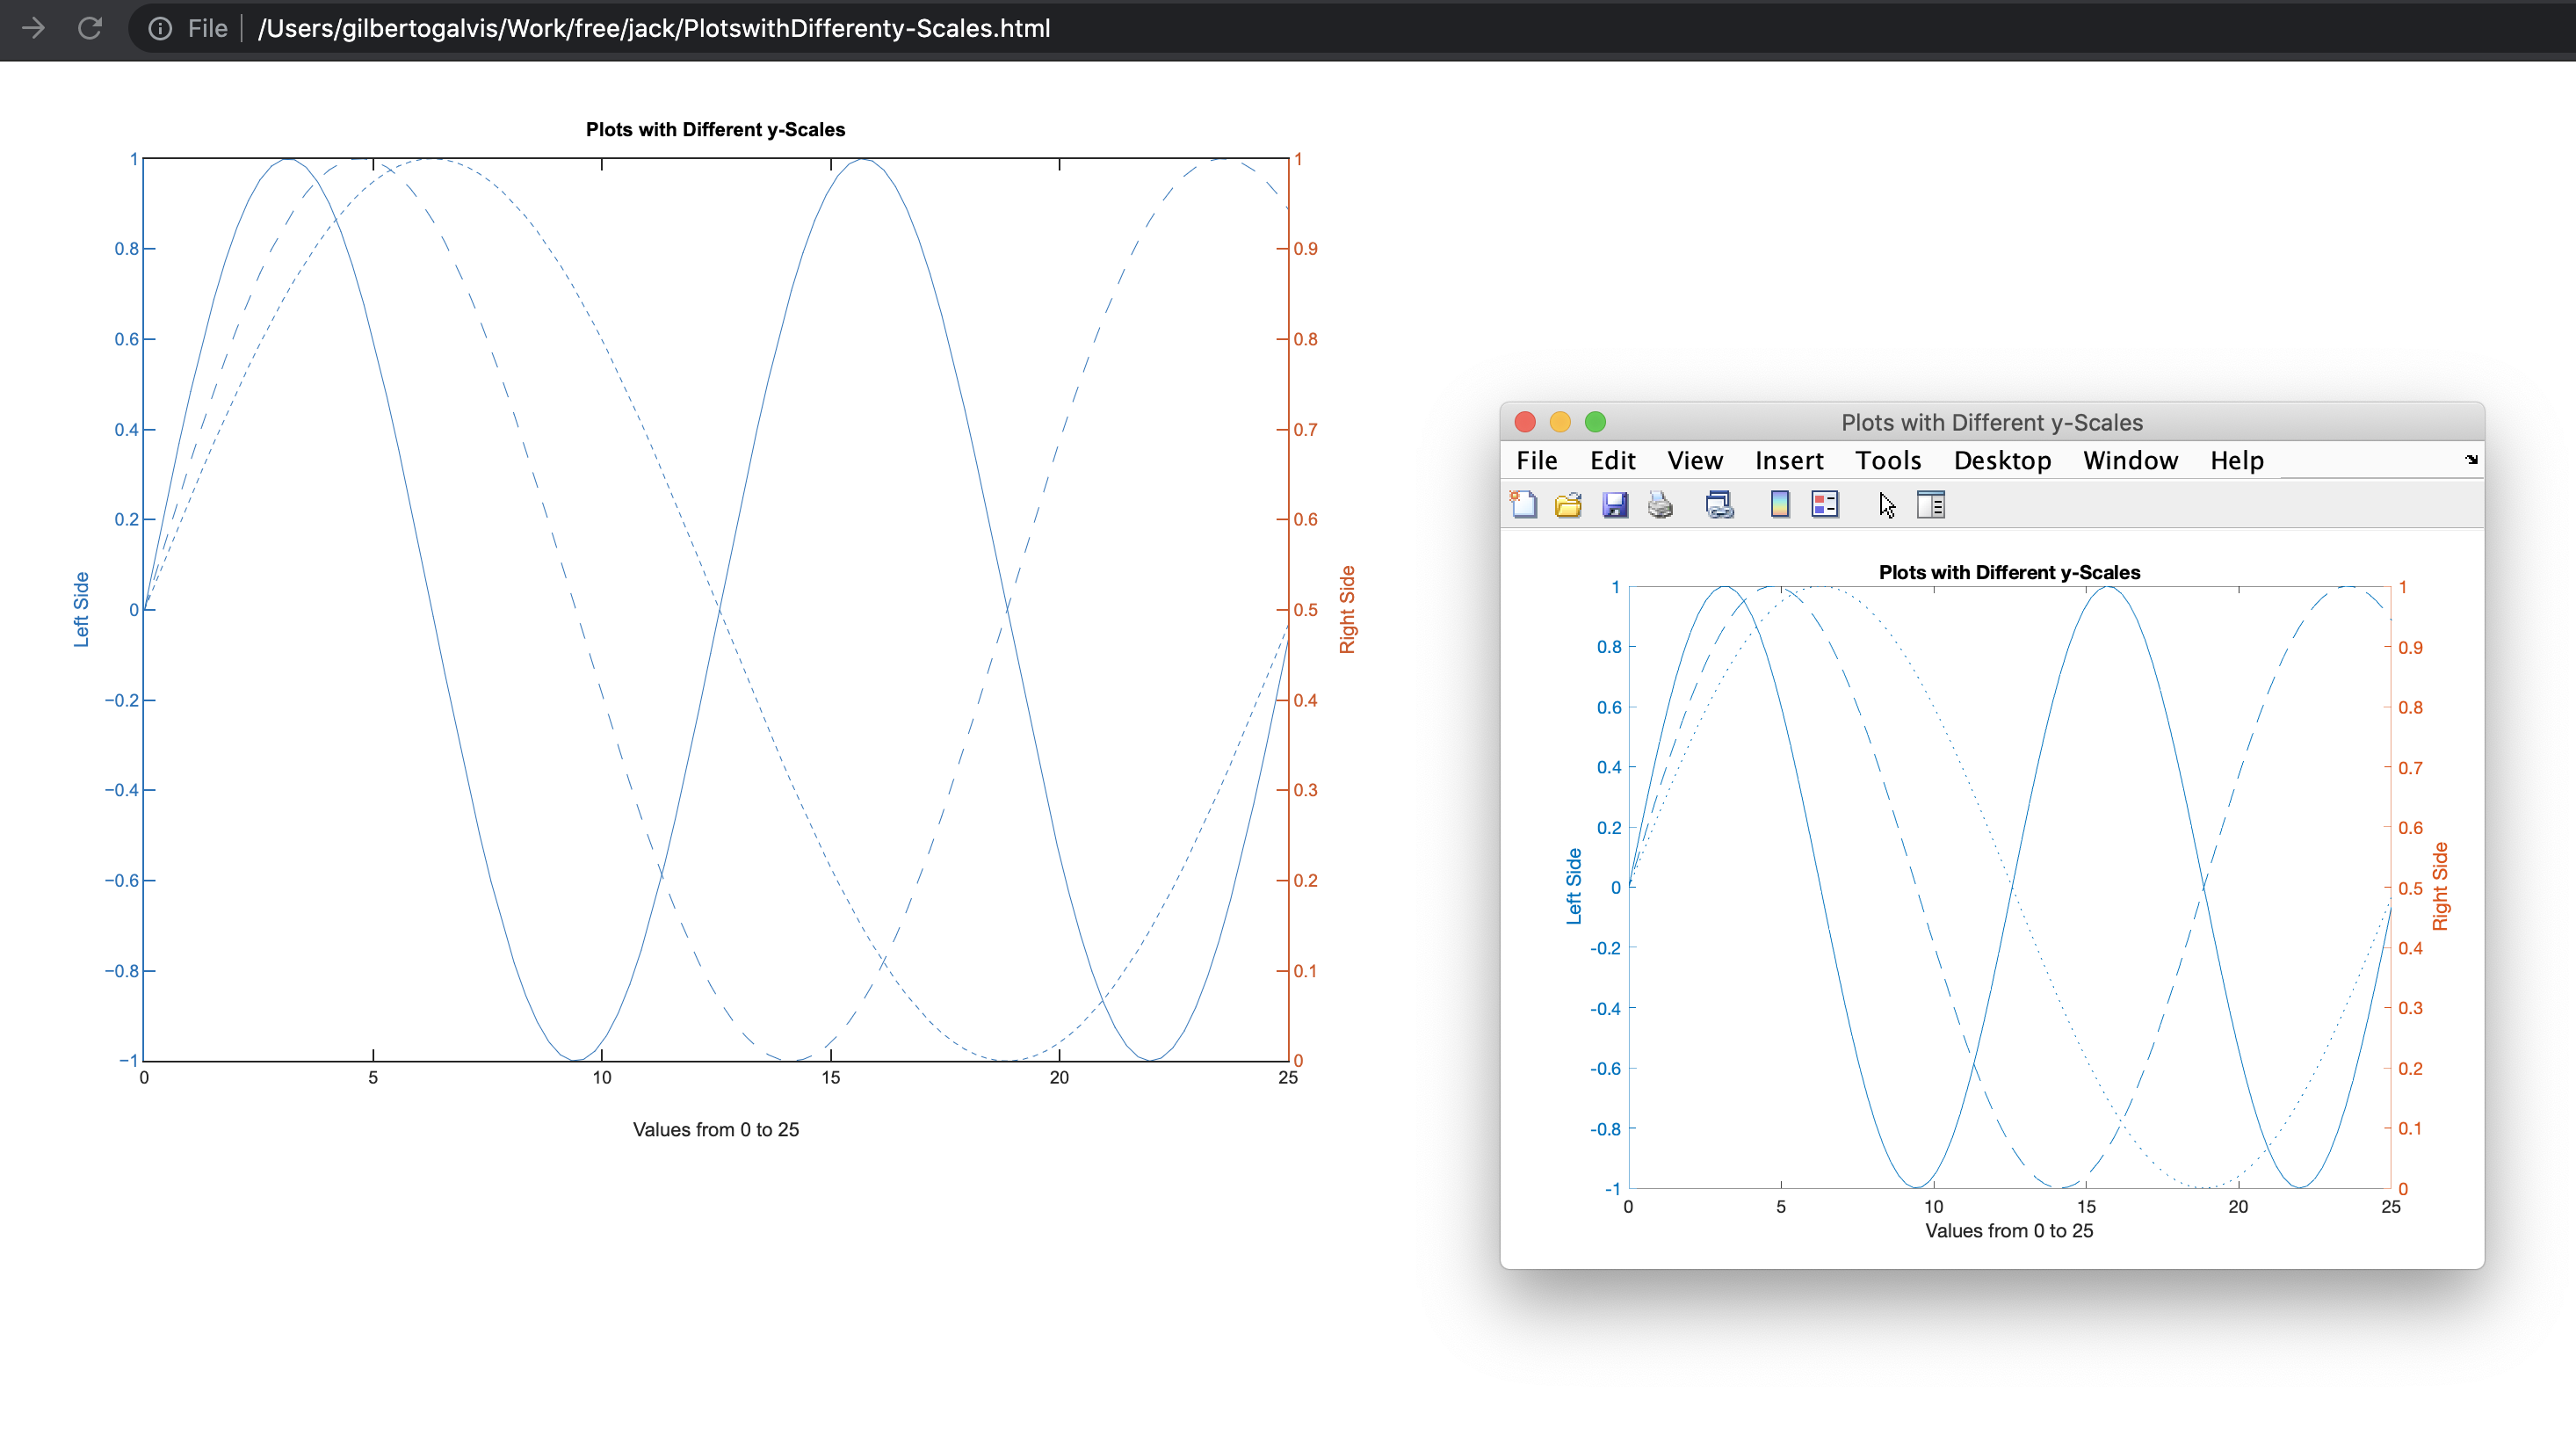Minimize the figure window with yellow button
This screenshot has height=1436, width=2576.
pyautogui.click(x=1560, y=422)
